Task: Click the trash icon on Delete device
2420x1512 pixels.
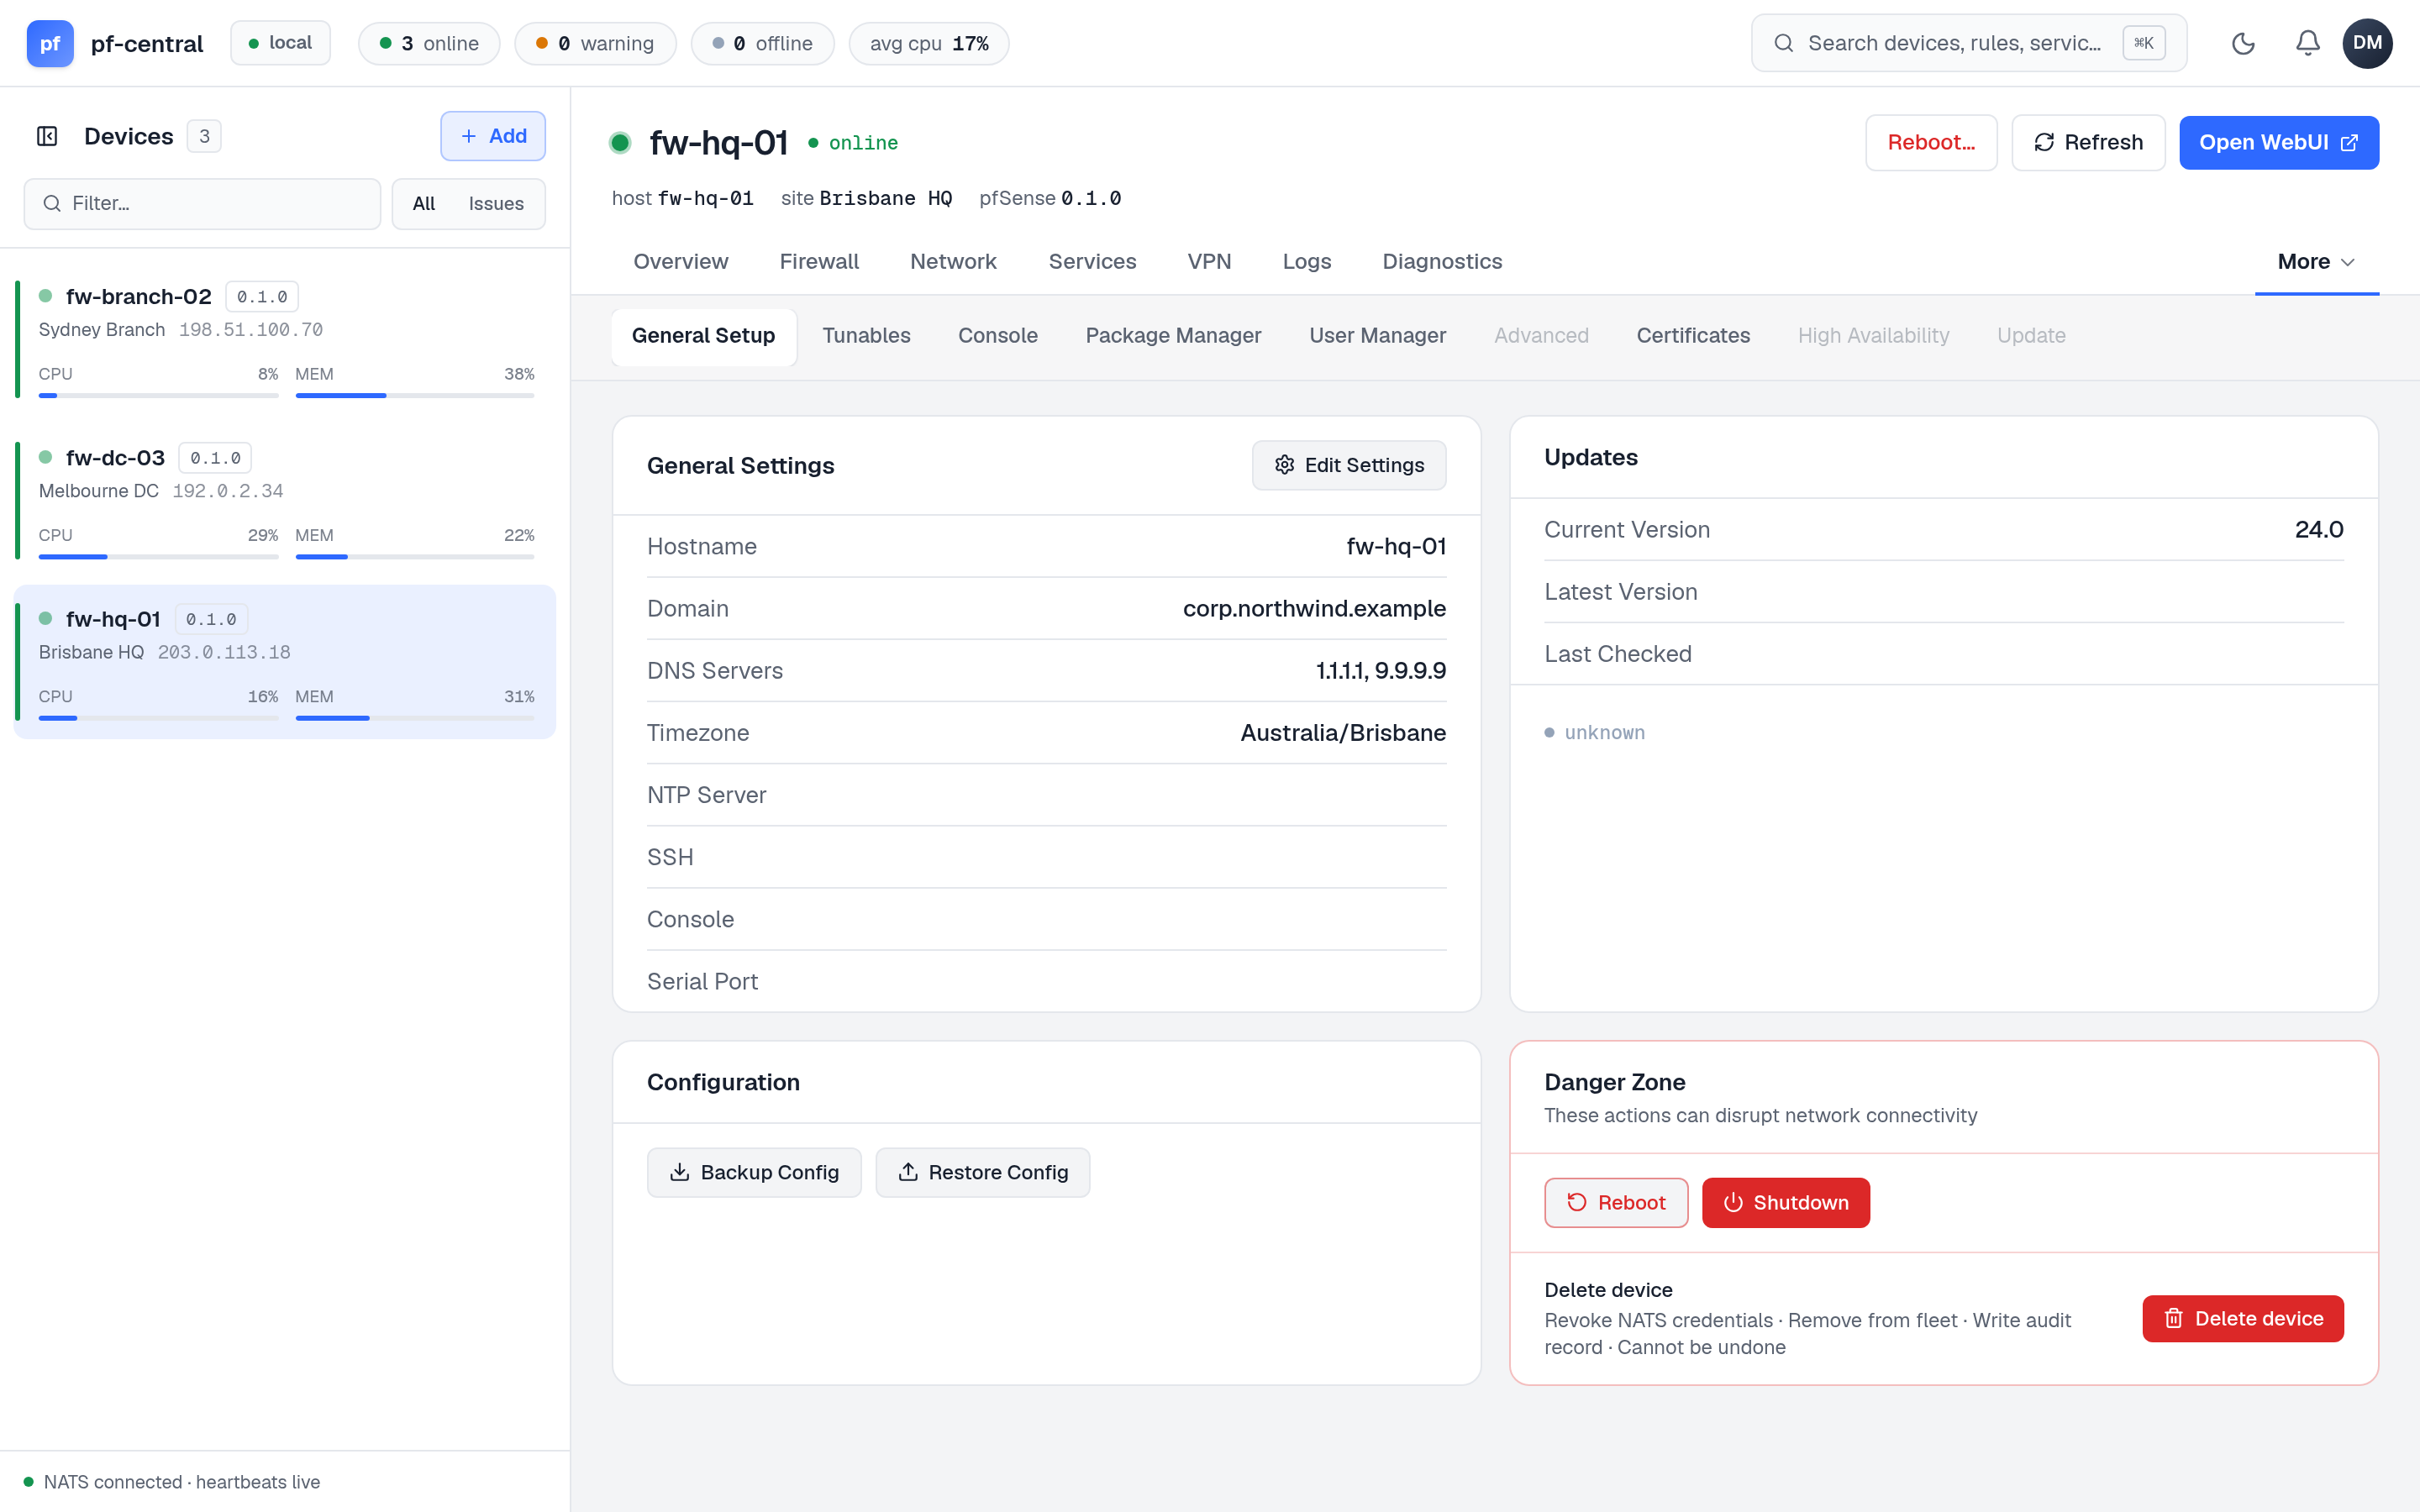Action: (x=2173, y=1318)
